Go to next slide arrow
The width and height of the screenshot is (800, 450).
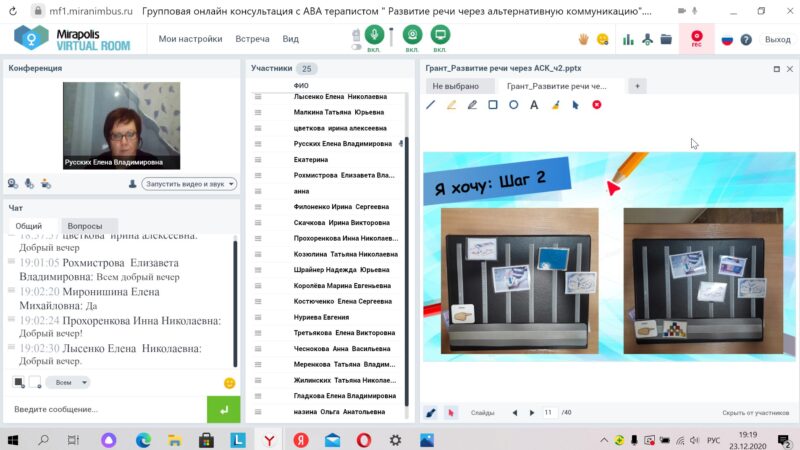tap(532, 412)
